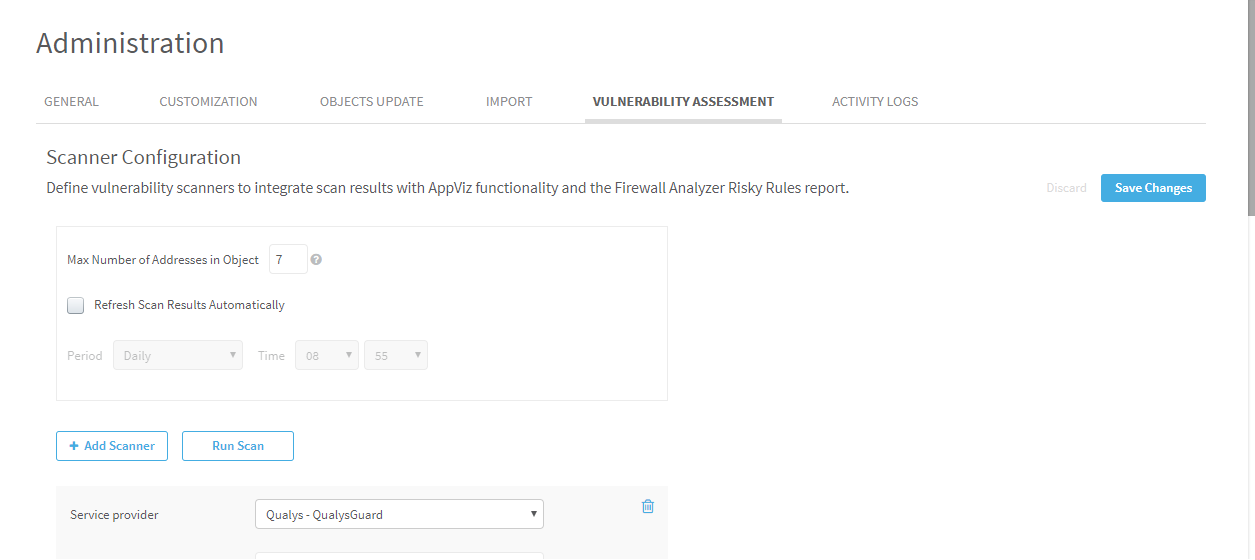
Task: Go to the Objects Update tab
Action: (371, 102)
